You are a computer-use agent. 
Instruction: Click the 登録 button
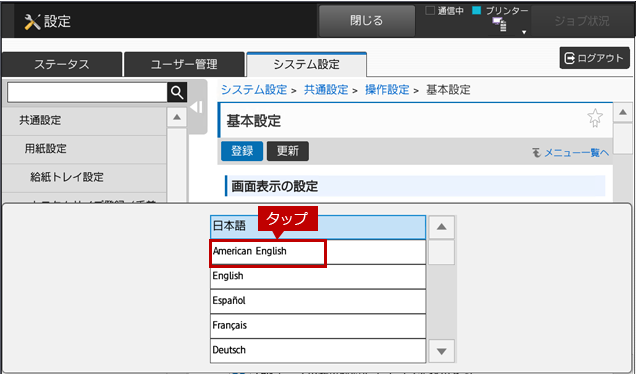pyautogui.click(x=242, y=151)
